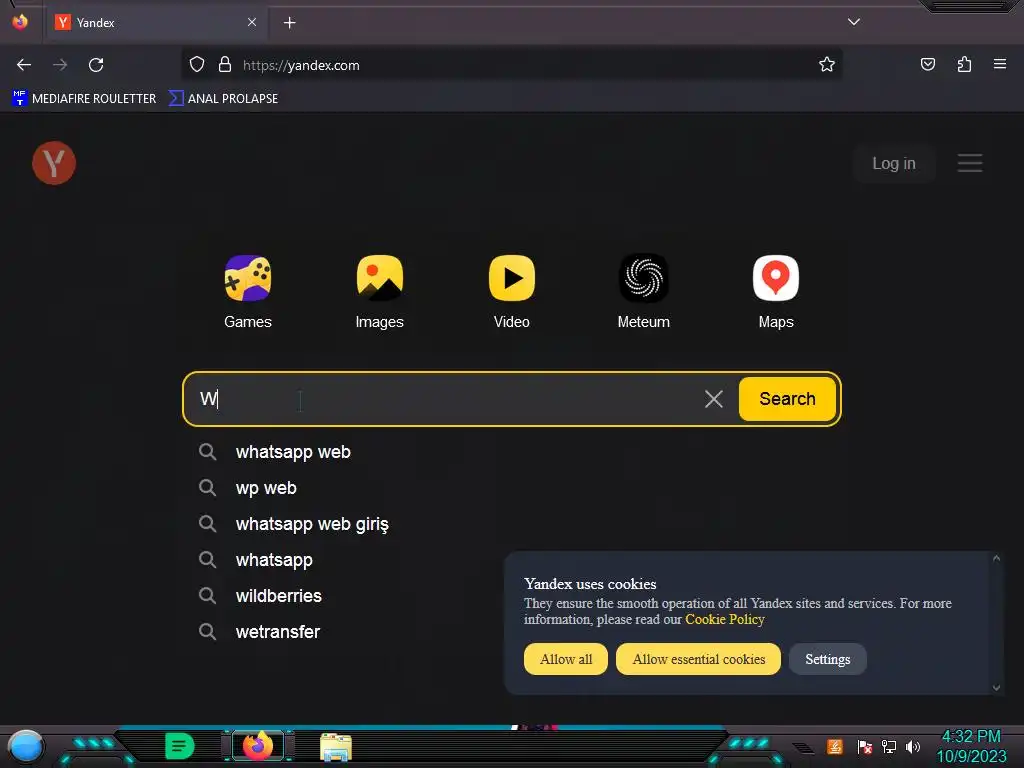The width and height of the screenshot is (1024, 768).
Task: Click the taskbar clock 4:32 PM
Action: tap(971, 737)
